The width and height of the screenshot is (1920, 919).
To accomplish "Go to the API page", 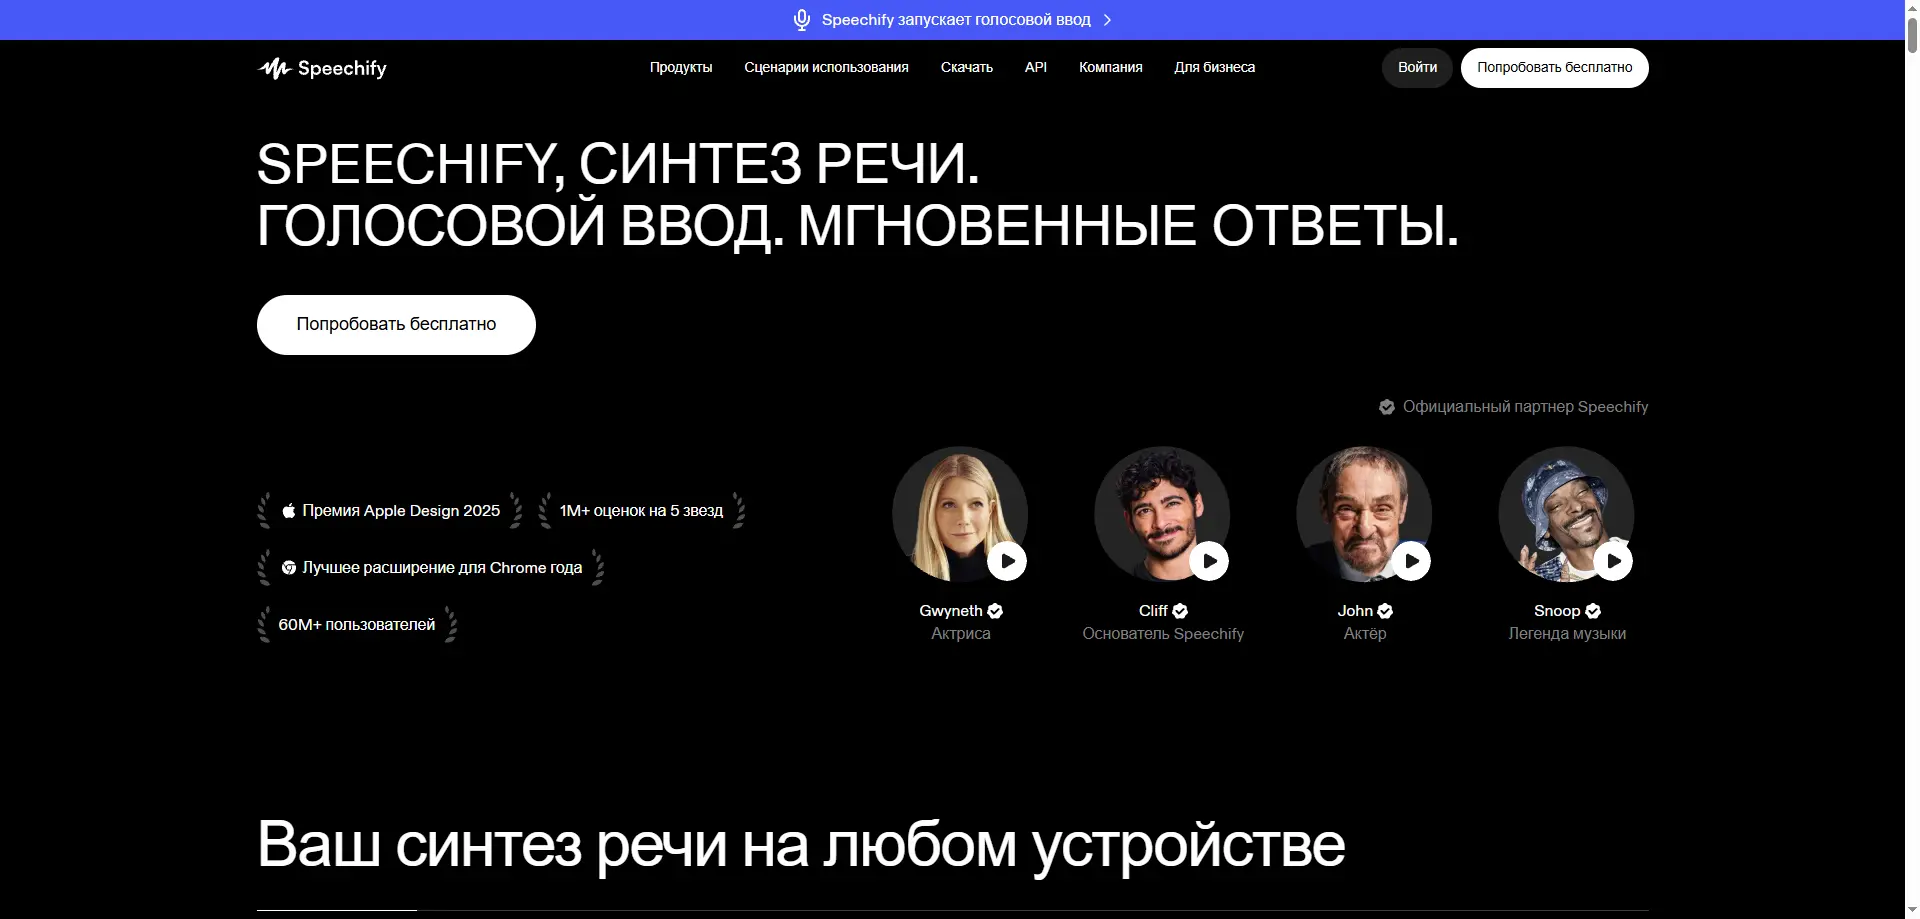I will tap(1036, 67).
